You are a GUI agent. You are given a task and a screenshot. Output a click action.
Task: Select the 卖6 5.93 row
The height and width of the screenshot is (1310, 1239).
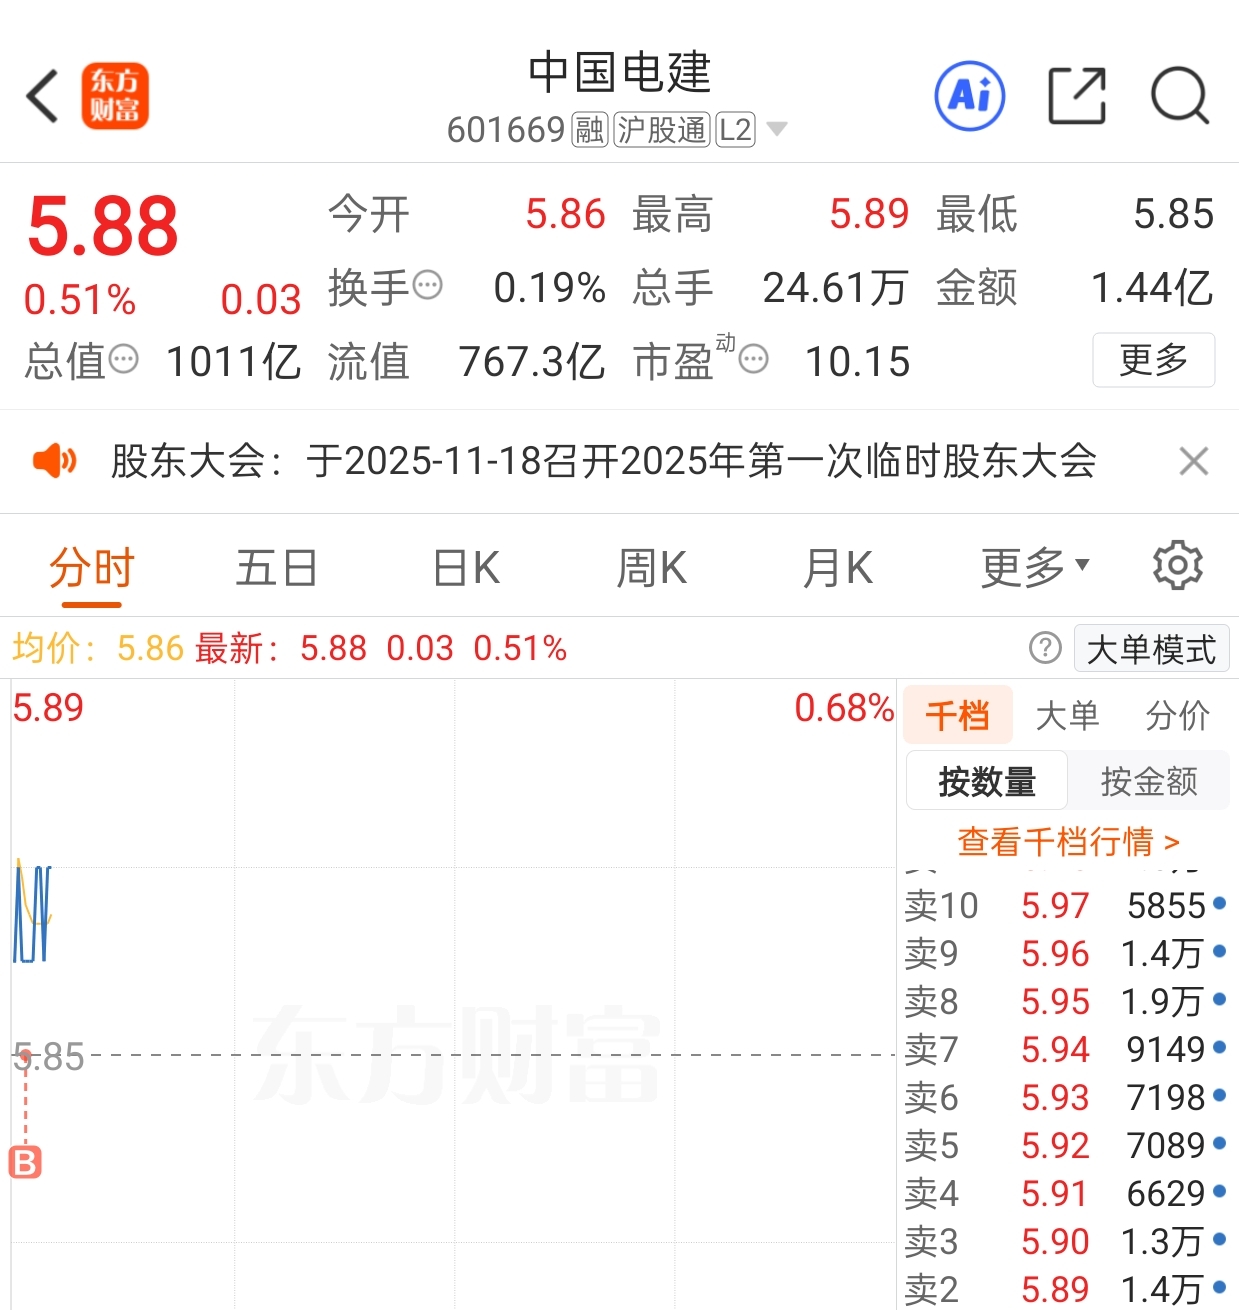pos(1066,1097)
